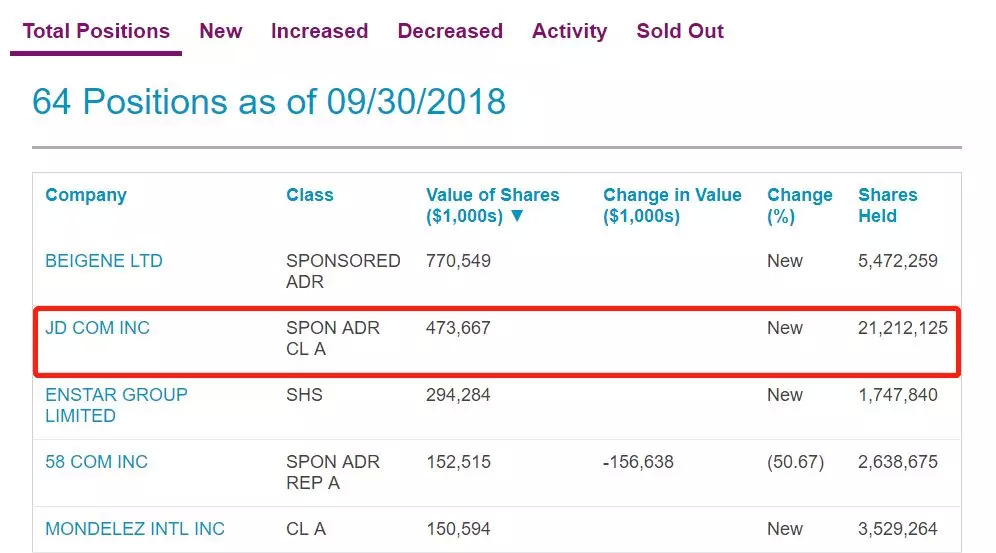
Task: Sort by the Company column header
Action: click(86, 195)
